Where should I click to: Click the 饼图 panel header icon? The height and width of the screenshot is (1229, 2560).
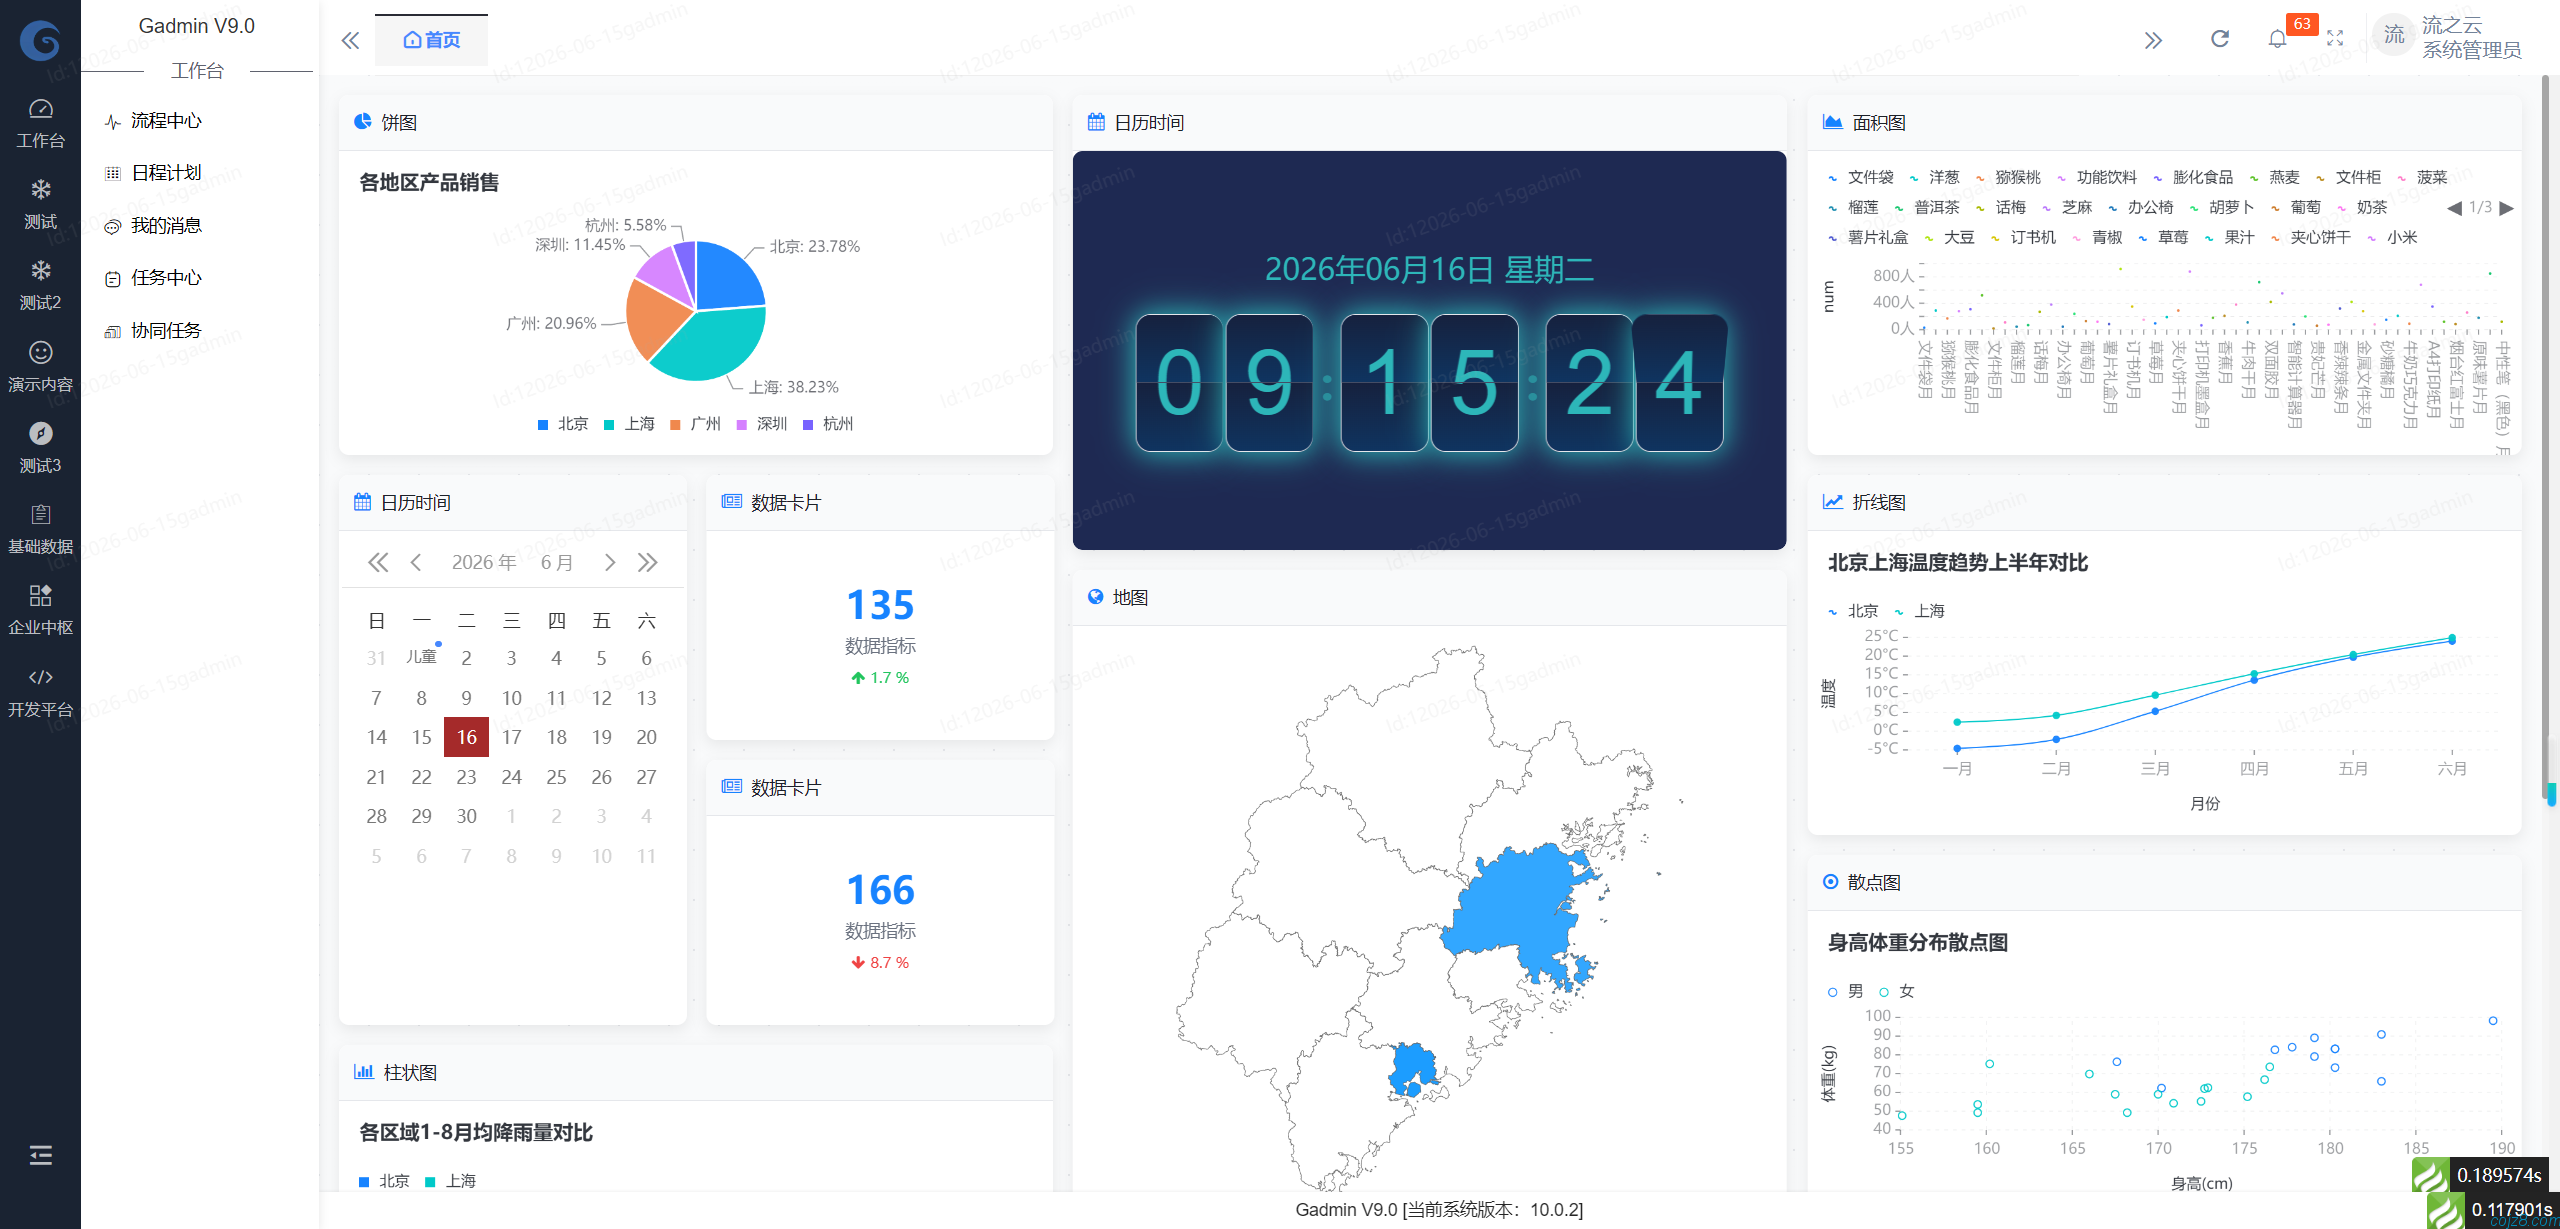[x=362, y=122]
